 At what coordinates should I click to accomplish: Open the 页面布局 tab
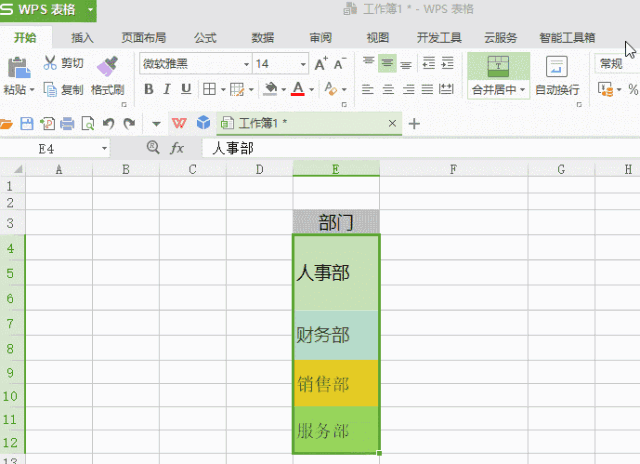pos(144,38)
